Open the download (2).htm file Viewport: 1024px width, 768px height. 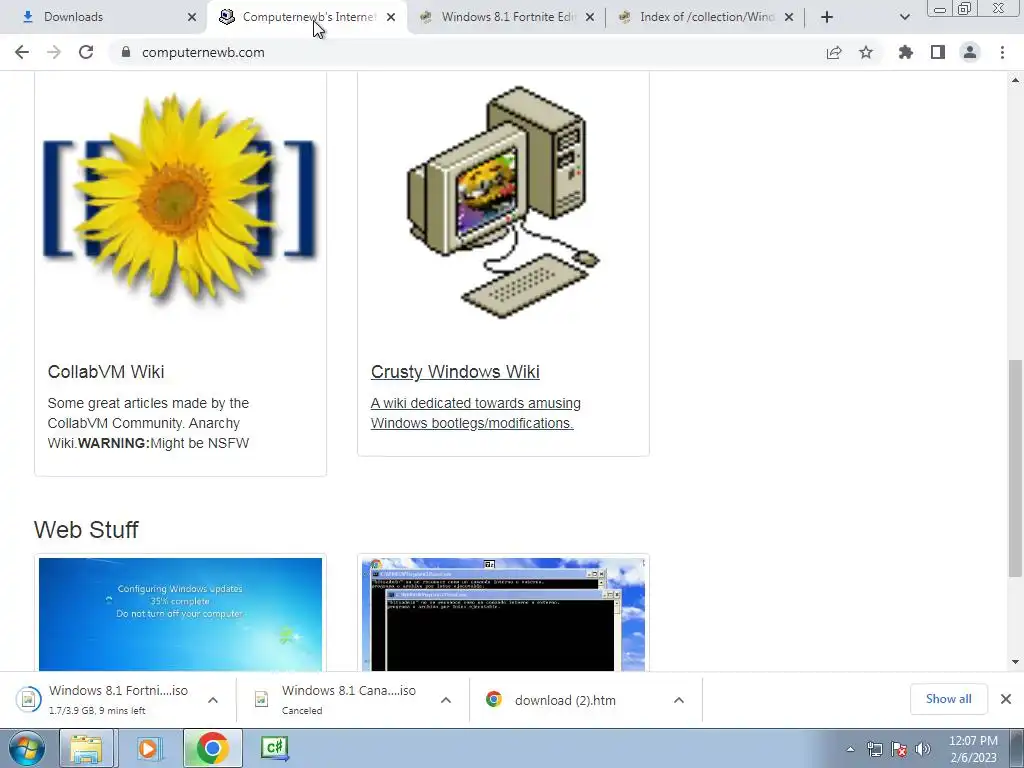click(565, 700)
